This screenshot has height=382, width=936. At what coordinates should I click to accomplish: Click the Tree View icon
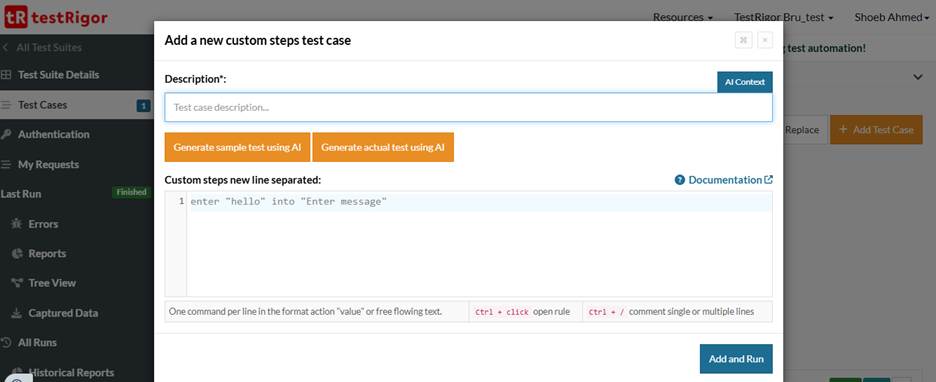pos(17,284)
